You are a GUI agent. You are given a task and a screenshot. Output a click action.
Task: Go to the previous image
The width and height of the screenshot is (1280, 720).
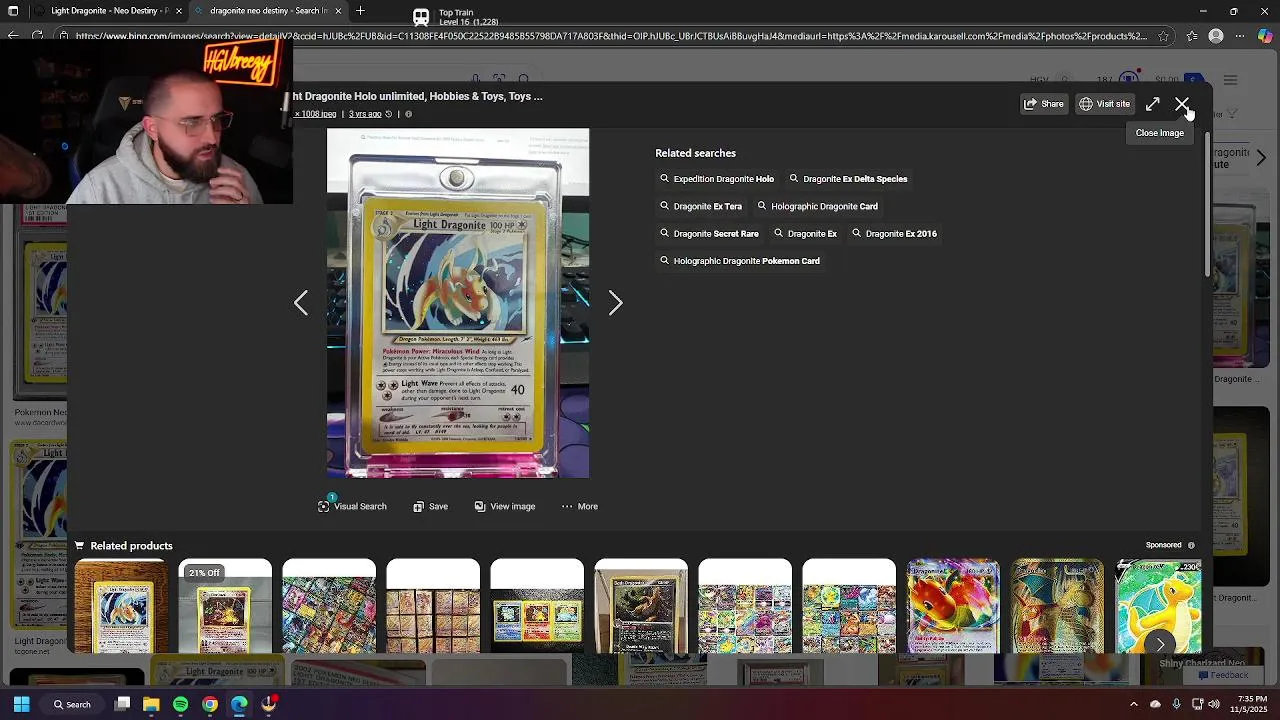(x=301, y=303)
